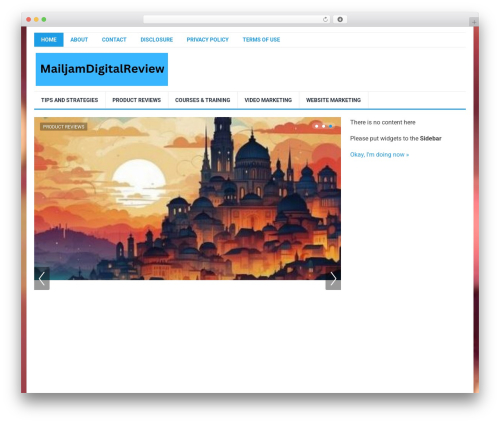Open the Home menu item

pyautogui.click(x=49, y=40)
